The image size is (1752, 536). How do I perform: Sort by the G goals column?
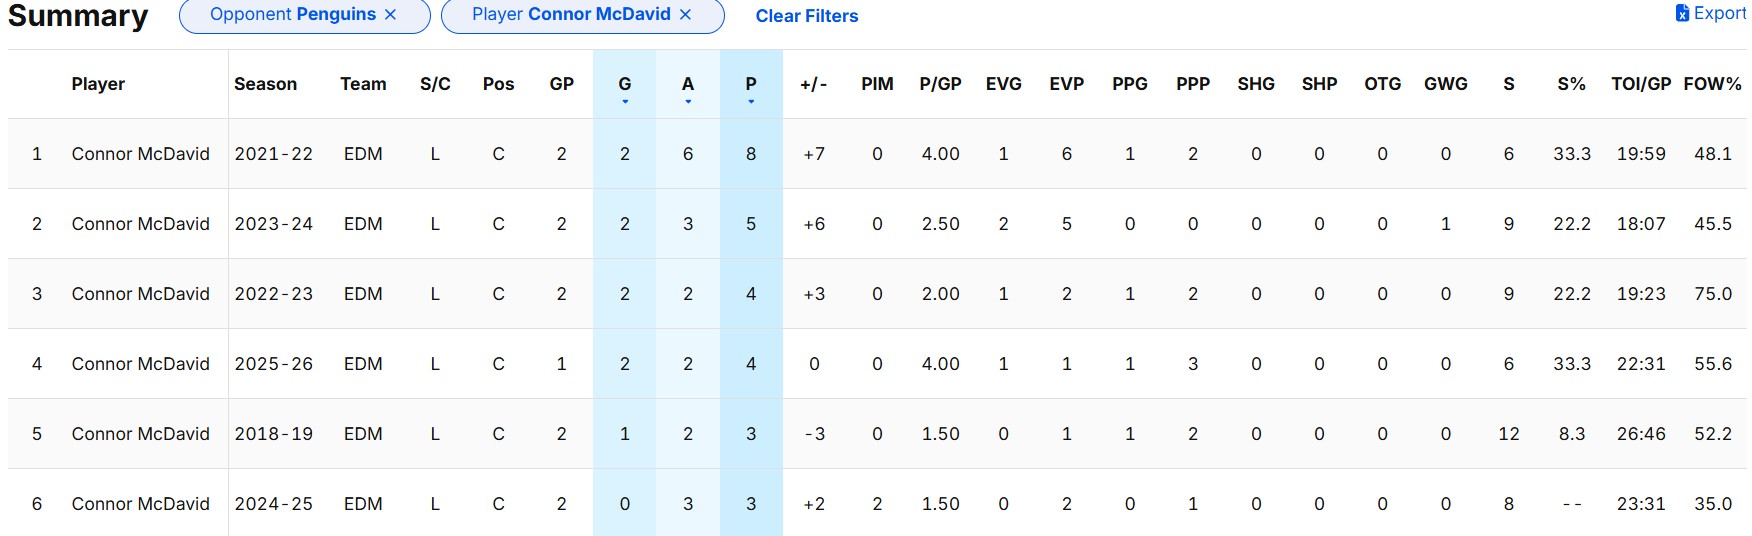tap(625, 84)
